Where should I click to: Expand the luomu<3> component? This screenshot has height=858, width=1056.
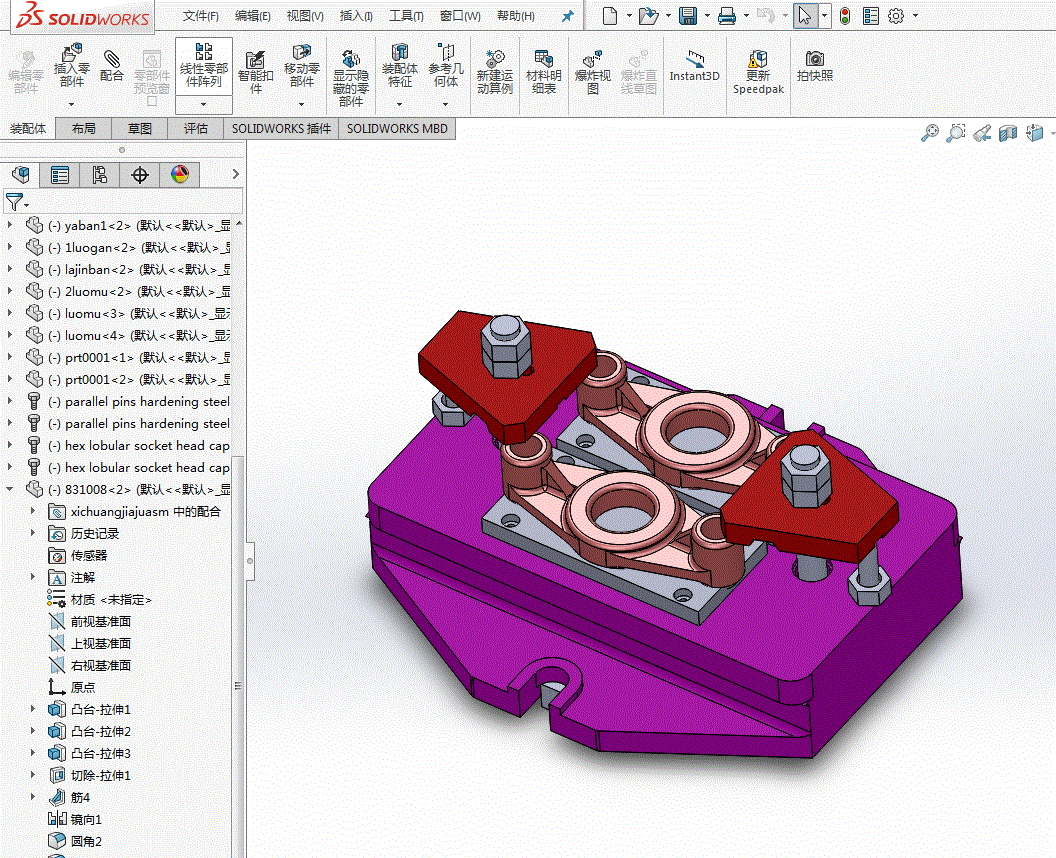coord(9,313)
